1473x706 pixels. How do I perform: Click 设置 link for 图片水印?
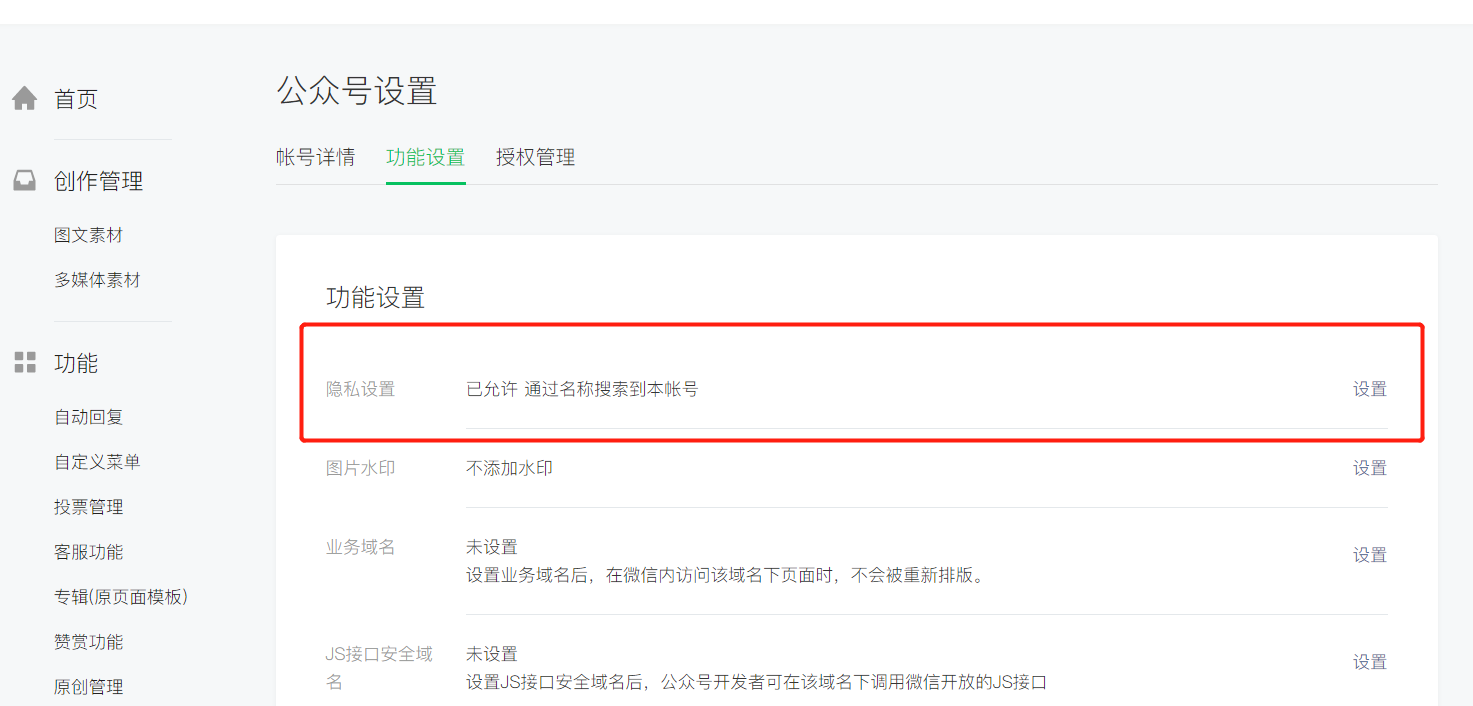1370,468
